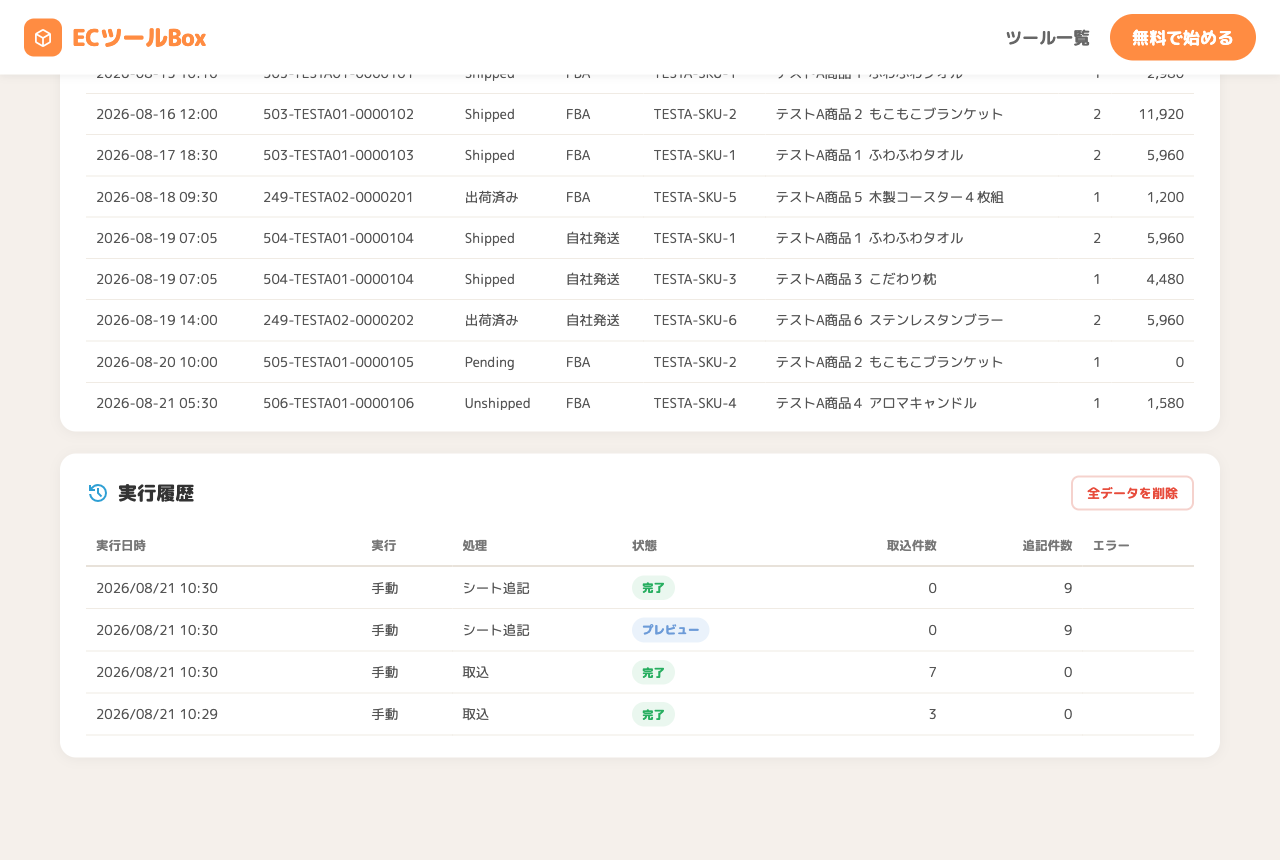Click the TESTA-SKU-5 cell
This screenshot has width=1280, height=860.
point(695,197)
